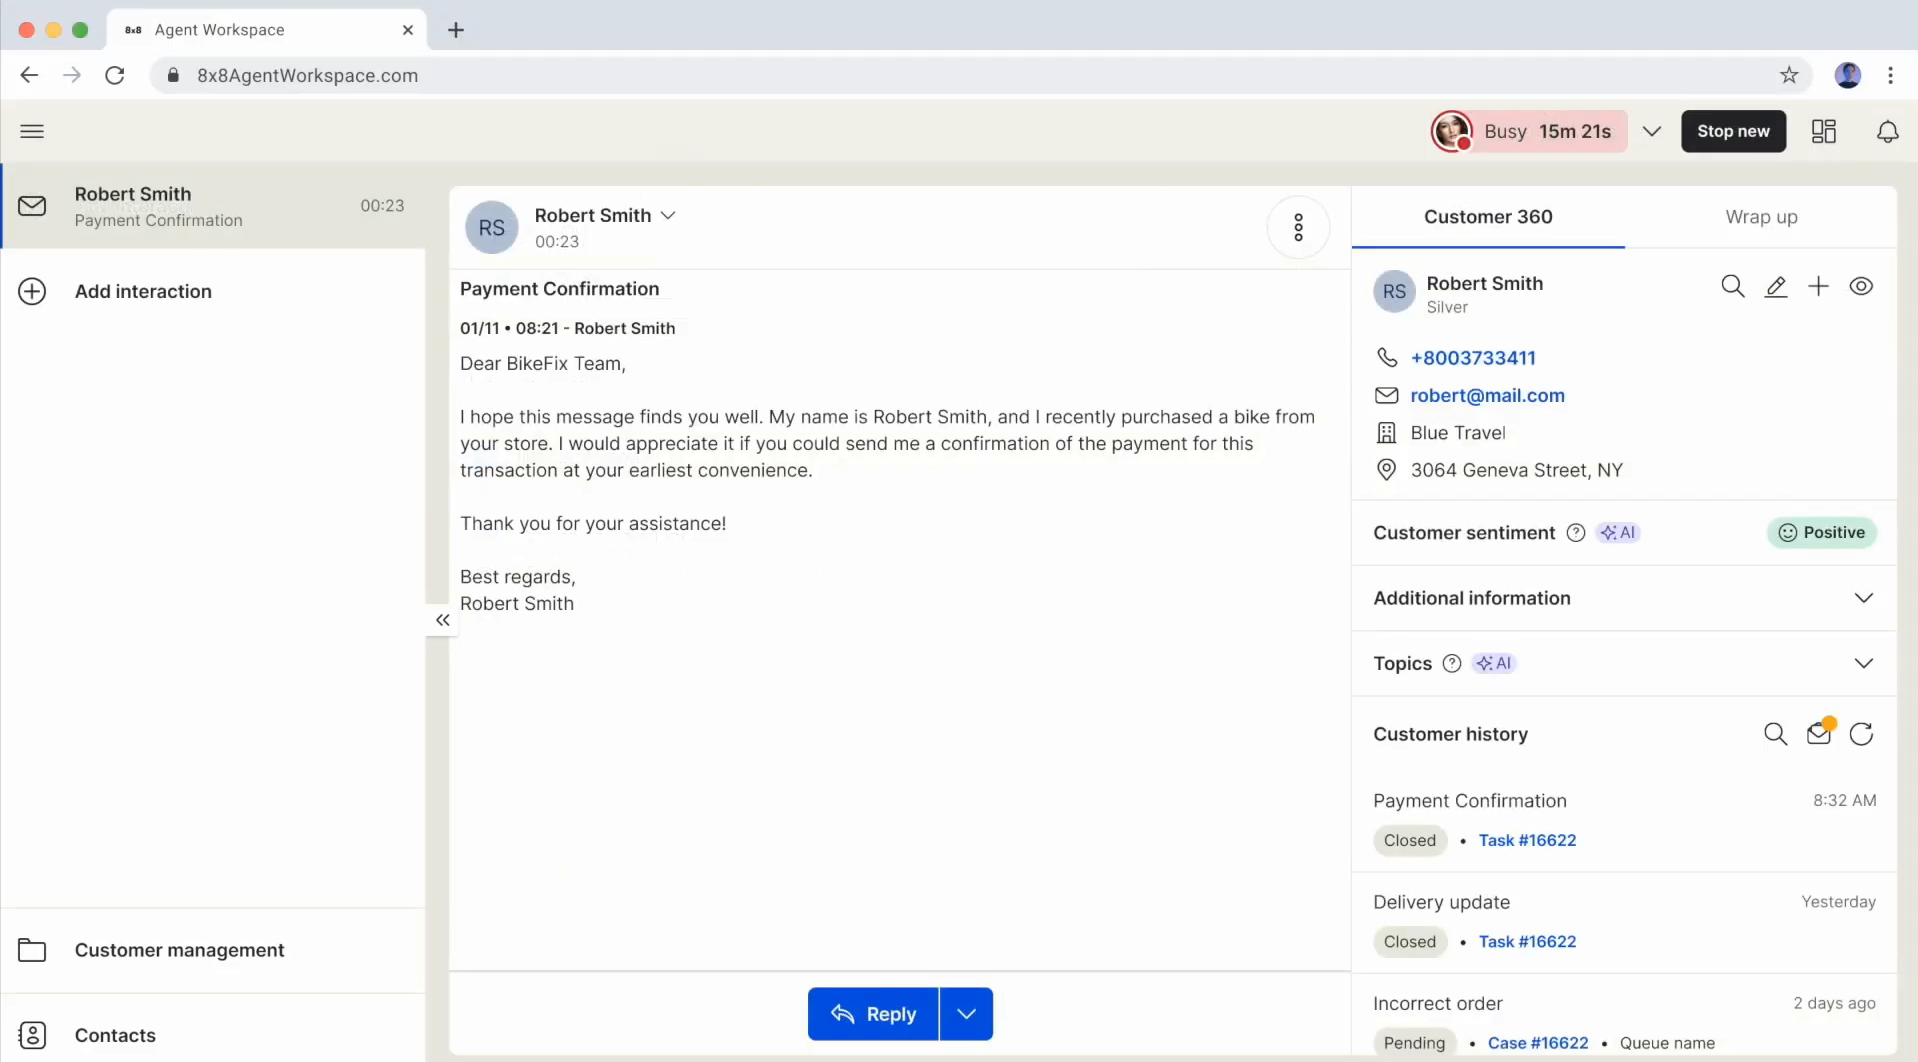The image size is (1918, 1062).
Task: Click the Reply button
Action: [871, 1013]
